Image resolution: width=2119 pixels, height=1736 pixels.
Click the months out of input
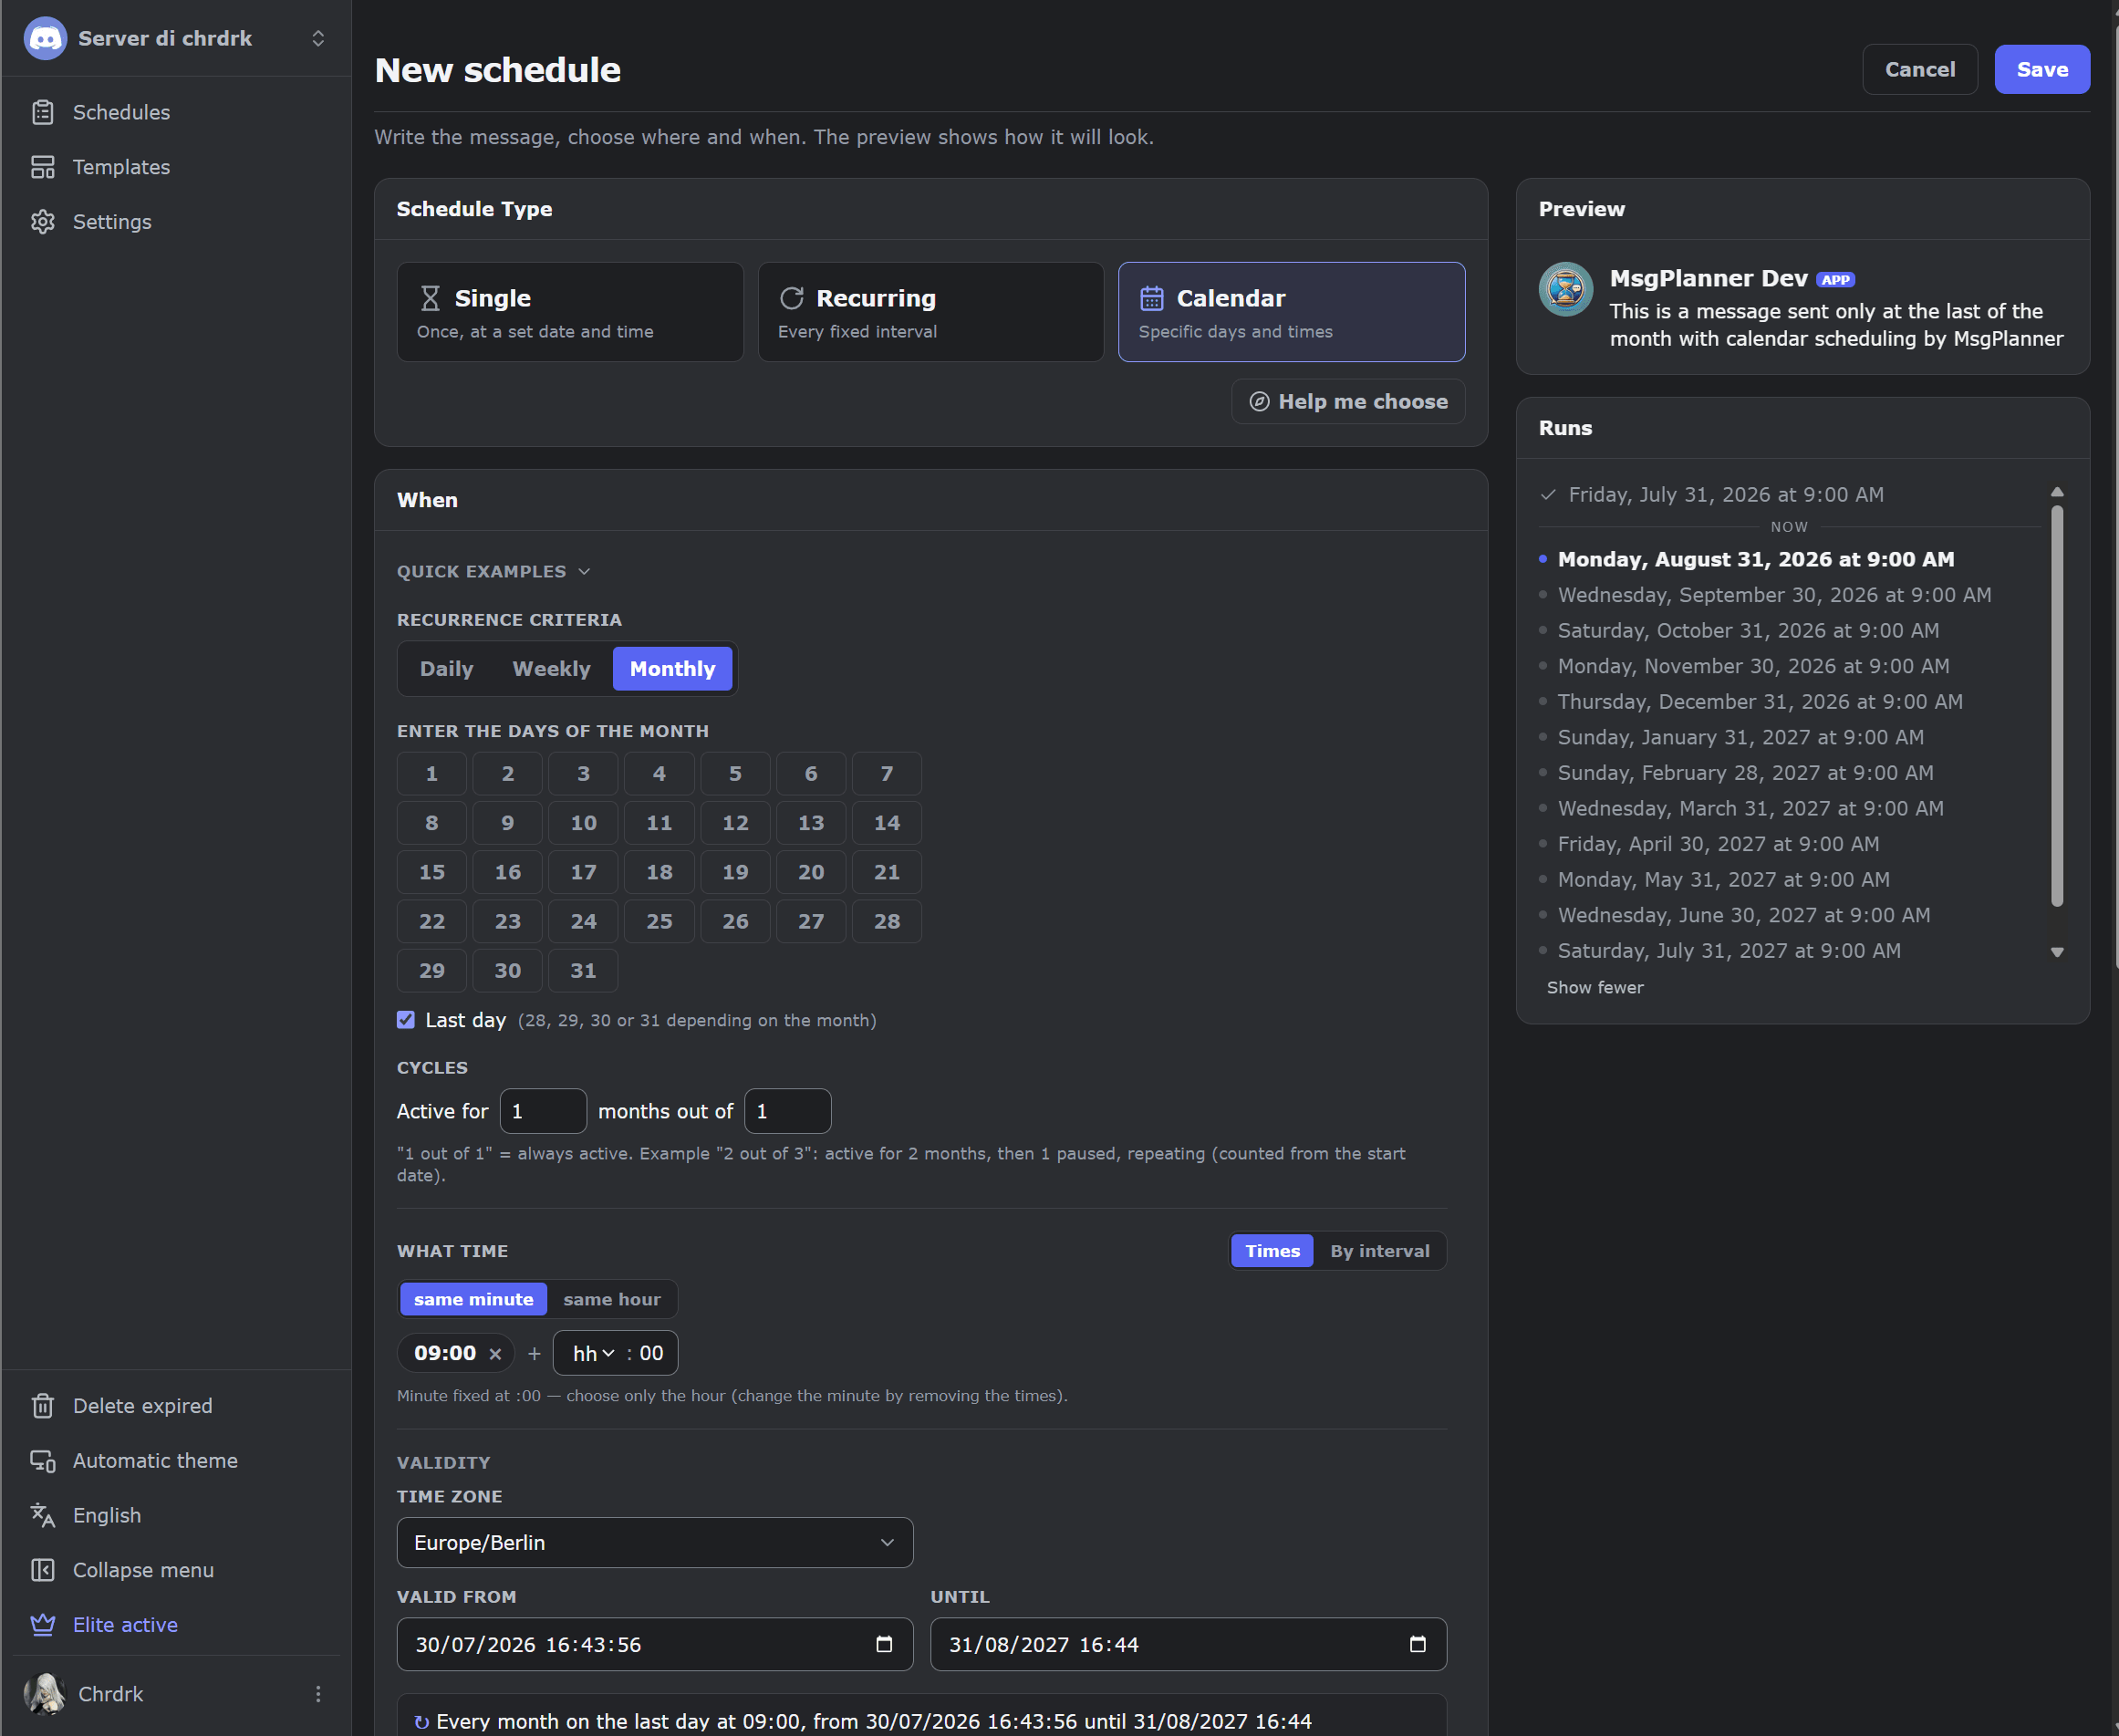click(x=787, y=1111)
